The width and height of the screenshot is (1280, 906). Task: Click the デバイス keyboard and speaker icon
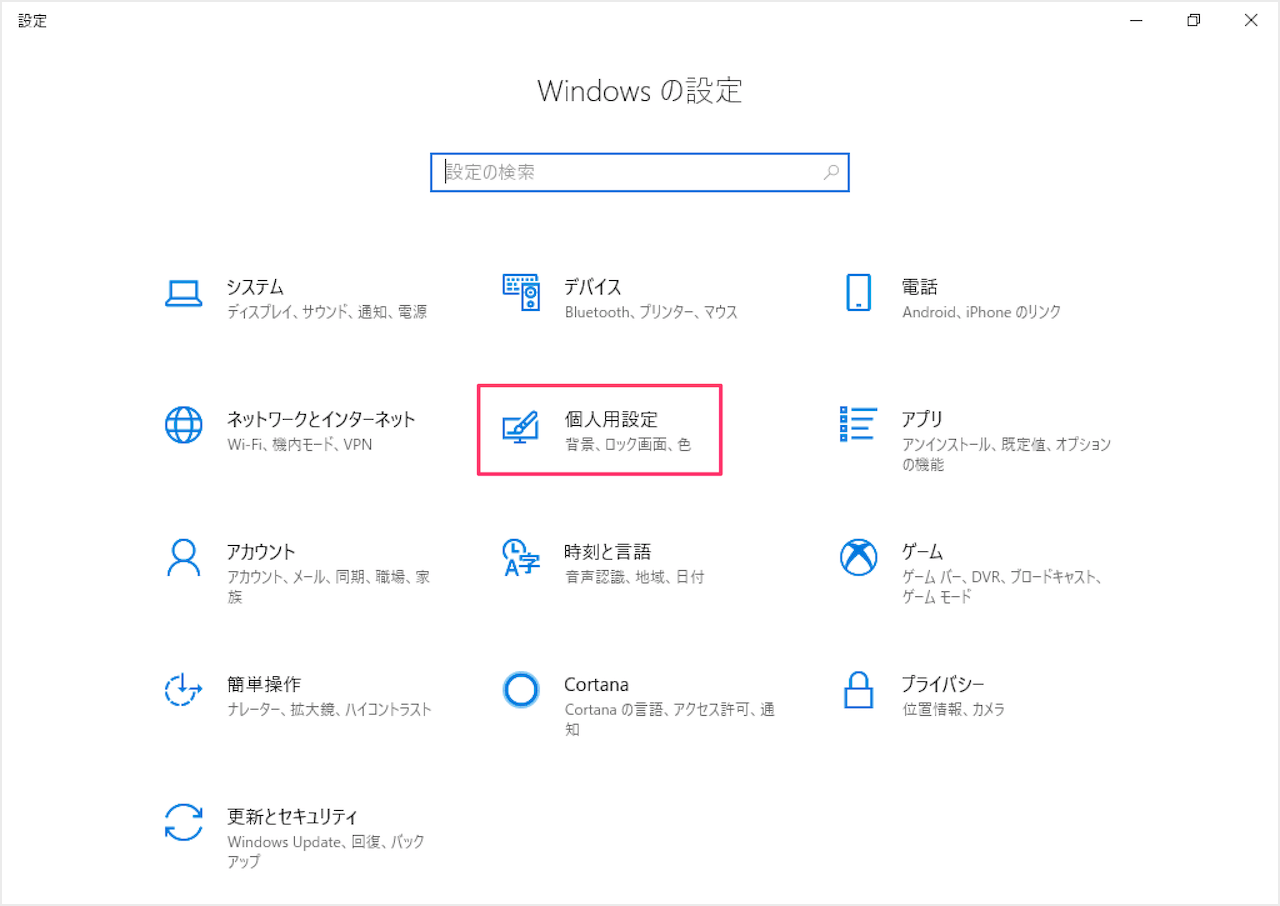[521, 293]
